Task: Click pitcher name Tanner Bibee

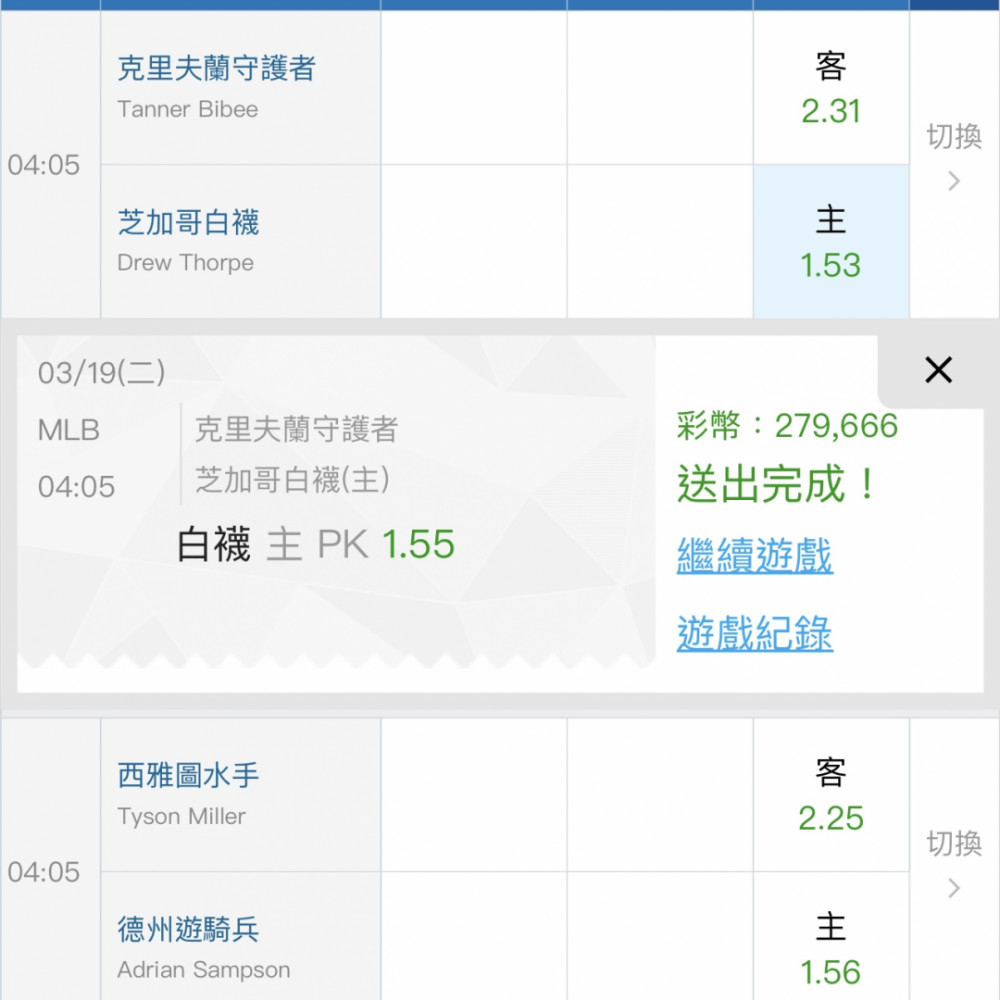Action: click(188, 109)
